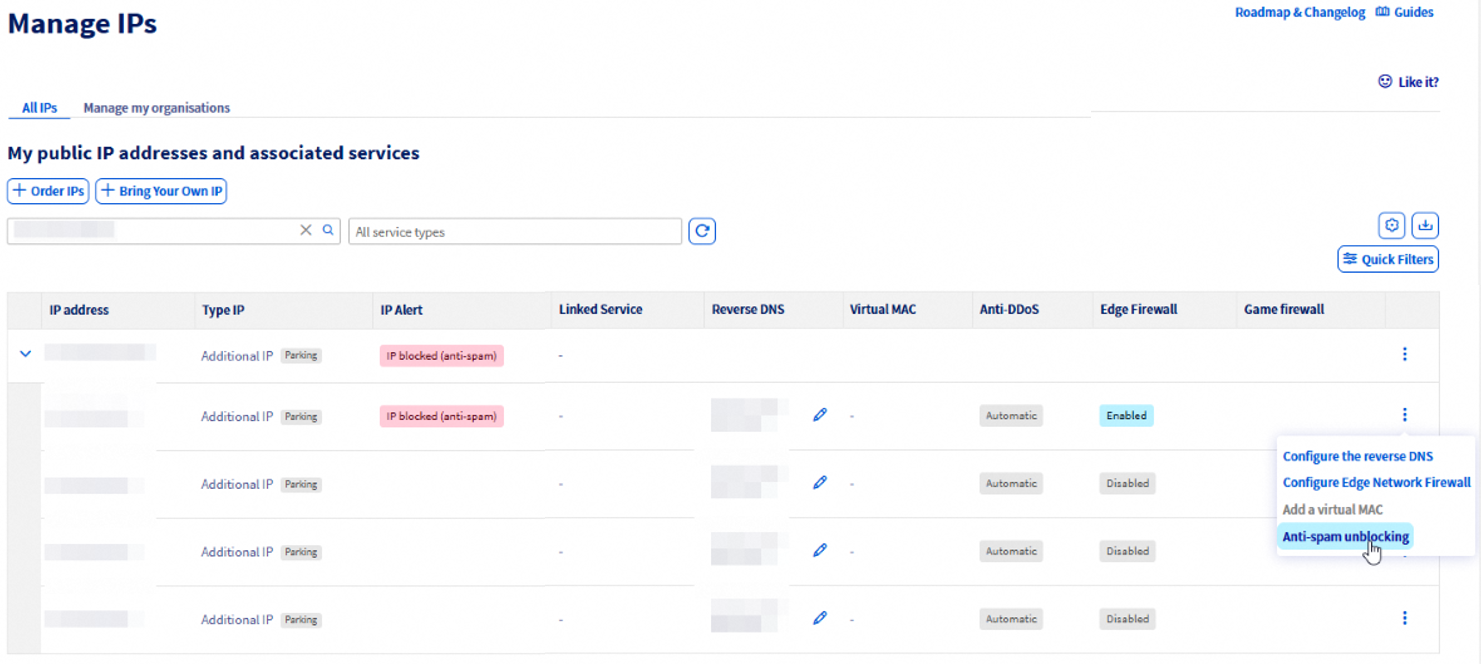This screenshot has width=1481, height=664.
Task: Click the smiley icon beside Like it?
Action: coord(1385,82)
